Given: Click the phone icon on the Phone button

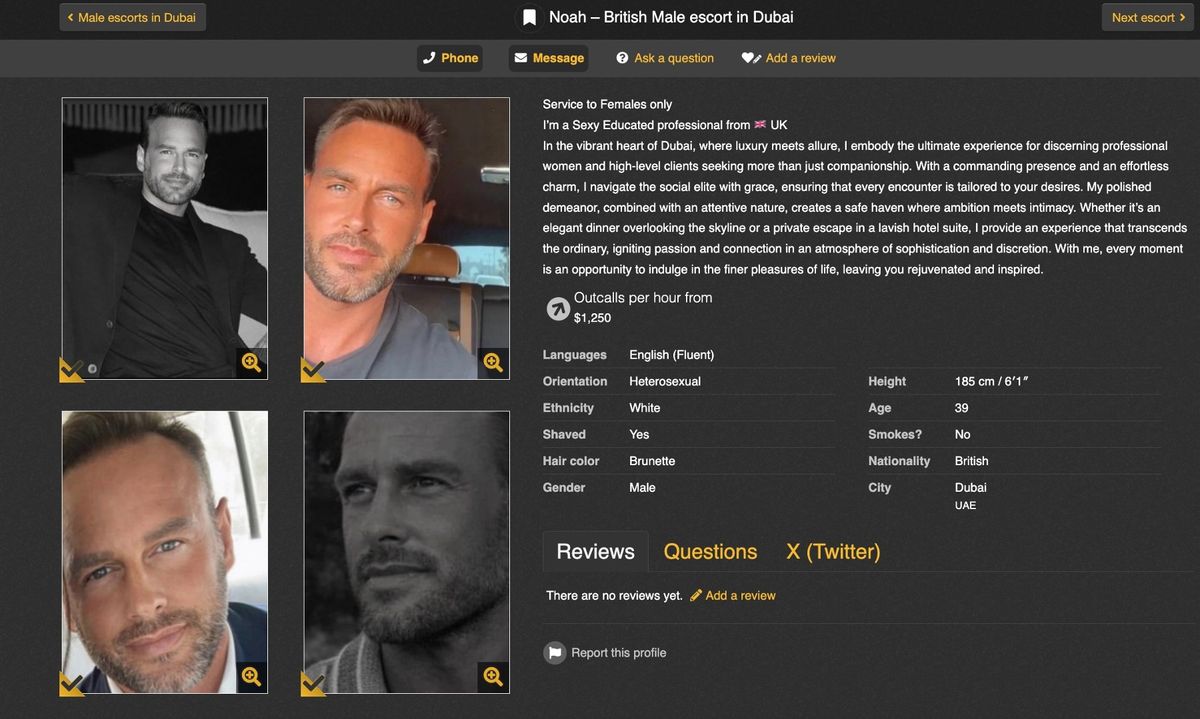Looking at the screenshot, I should point(431,57).
